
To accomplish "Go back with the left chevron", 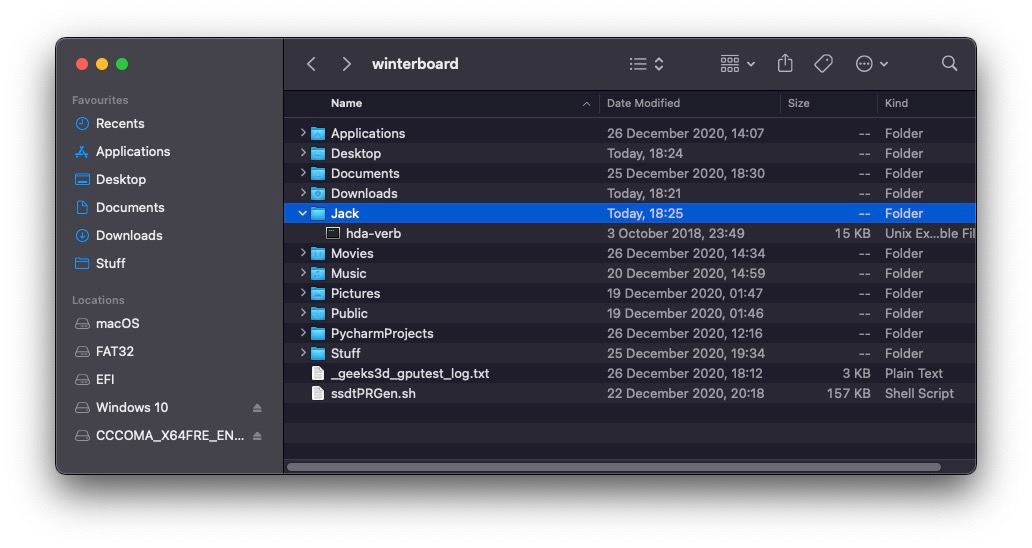I will 311,64.
